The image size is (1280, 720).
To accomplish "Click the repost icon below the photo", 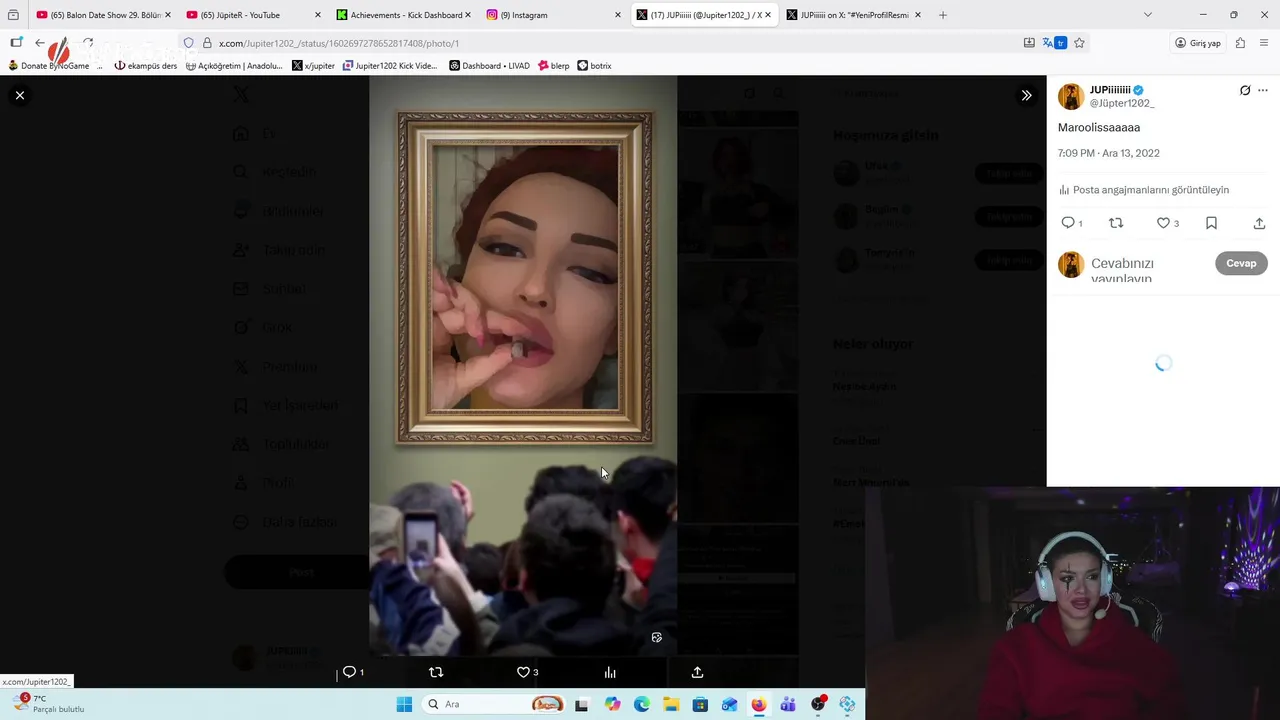I will coord(436,672).
